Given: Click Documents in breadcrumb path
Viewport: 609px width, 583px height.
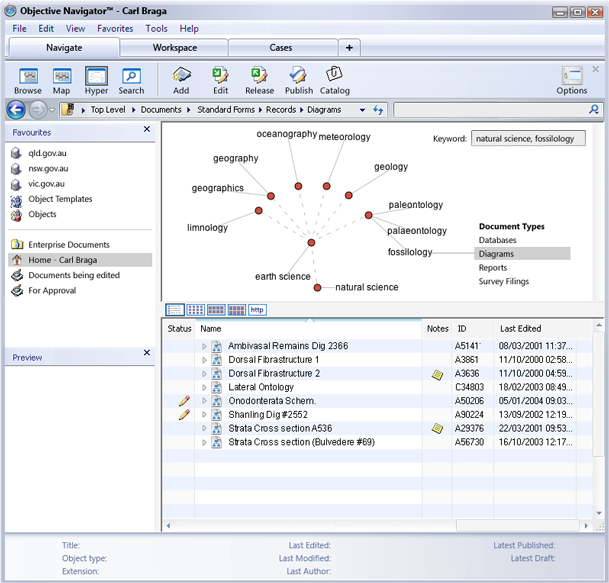Looking at the screenshot, I should point(161,110).
